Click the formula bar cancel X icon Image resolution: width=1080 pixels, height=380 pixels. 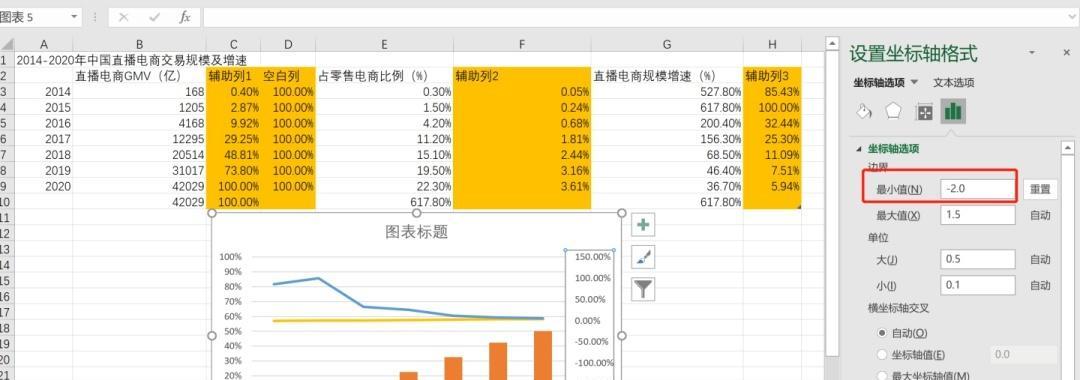123,17
